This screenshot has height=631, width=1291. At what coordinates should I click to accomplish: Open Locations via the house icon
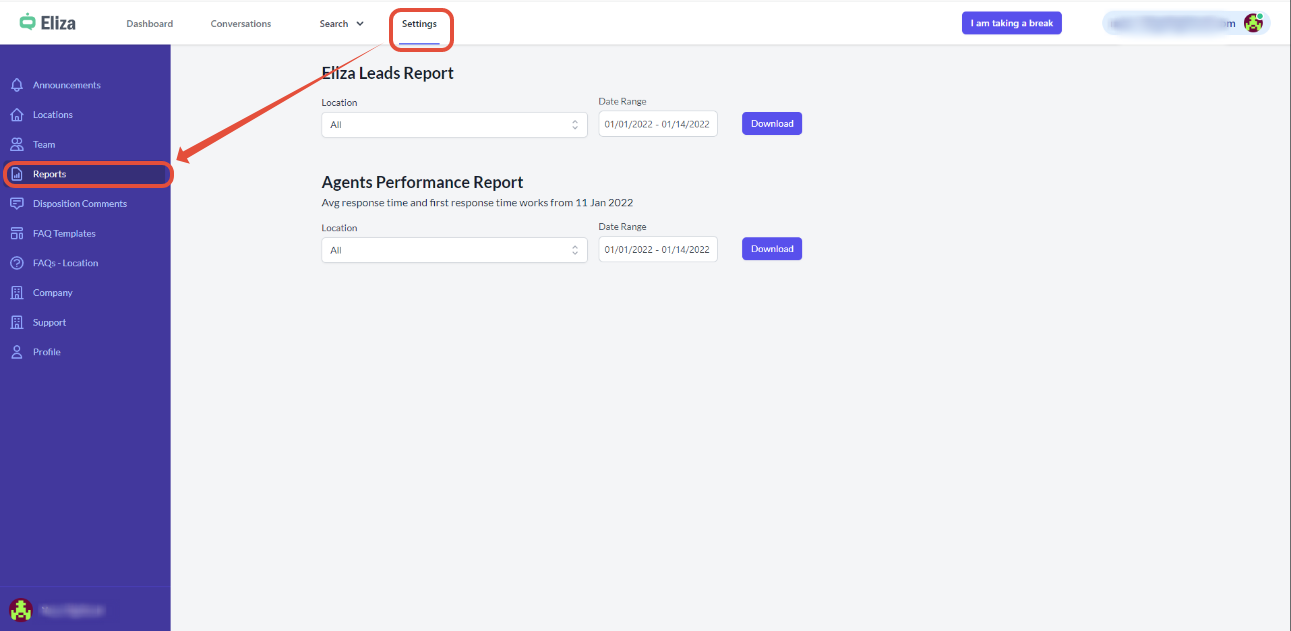coord(16,115)
